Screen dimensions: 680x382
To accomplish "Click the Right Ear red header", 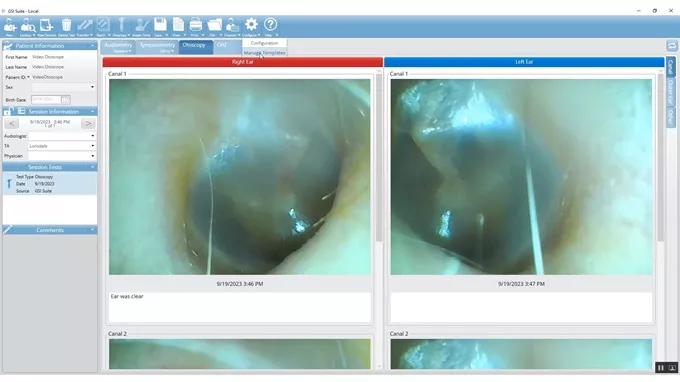I will (x=242, y=62).
